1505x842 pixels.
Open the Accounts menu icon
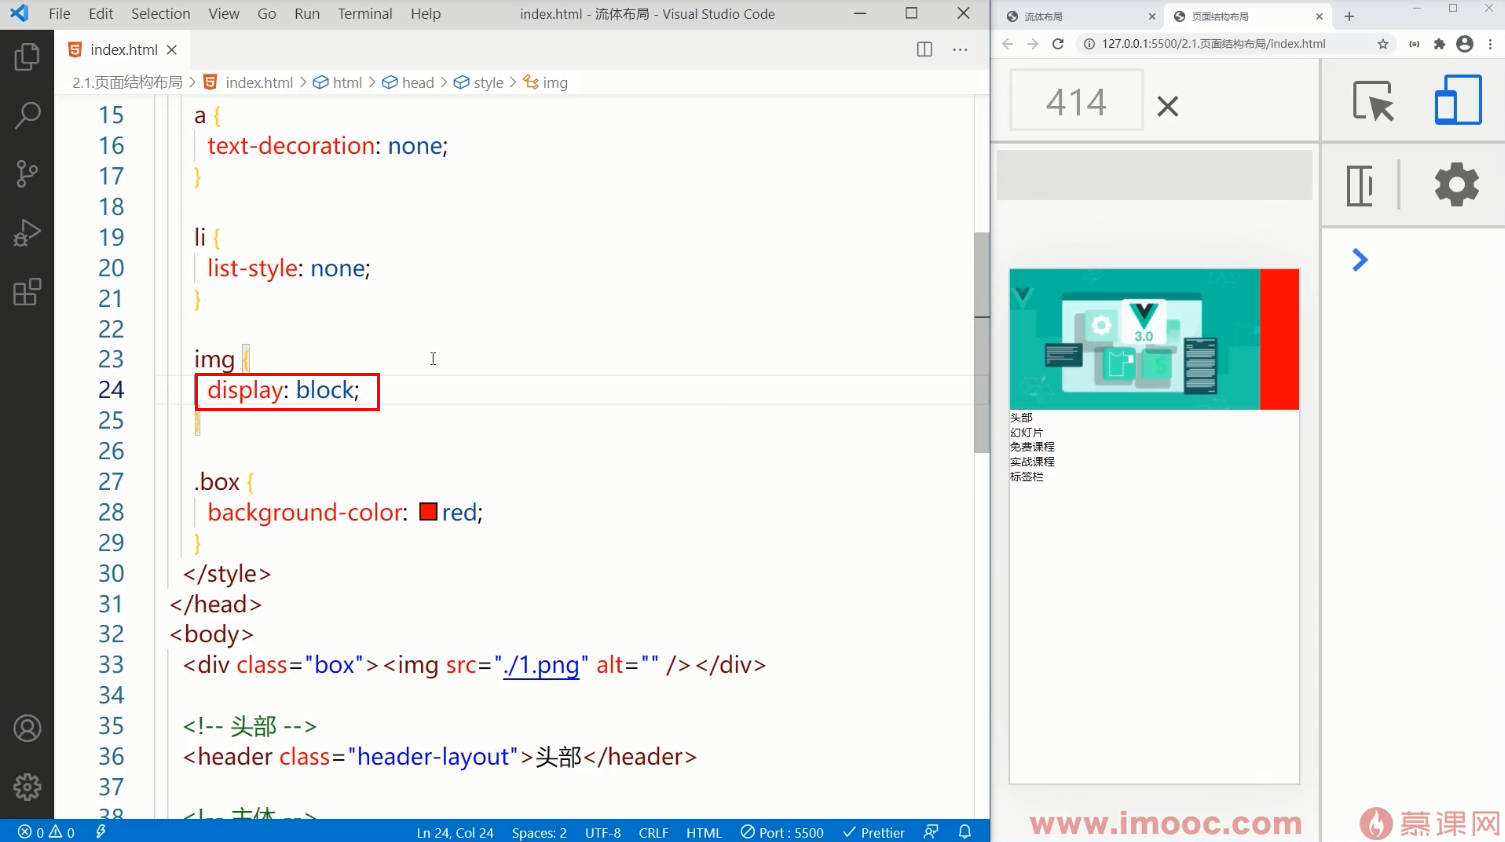tap(27, 728)
